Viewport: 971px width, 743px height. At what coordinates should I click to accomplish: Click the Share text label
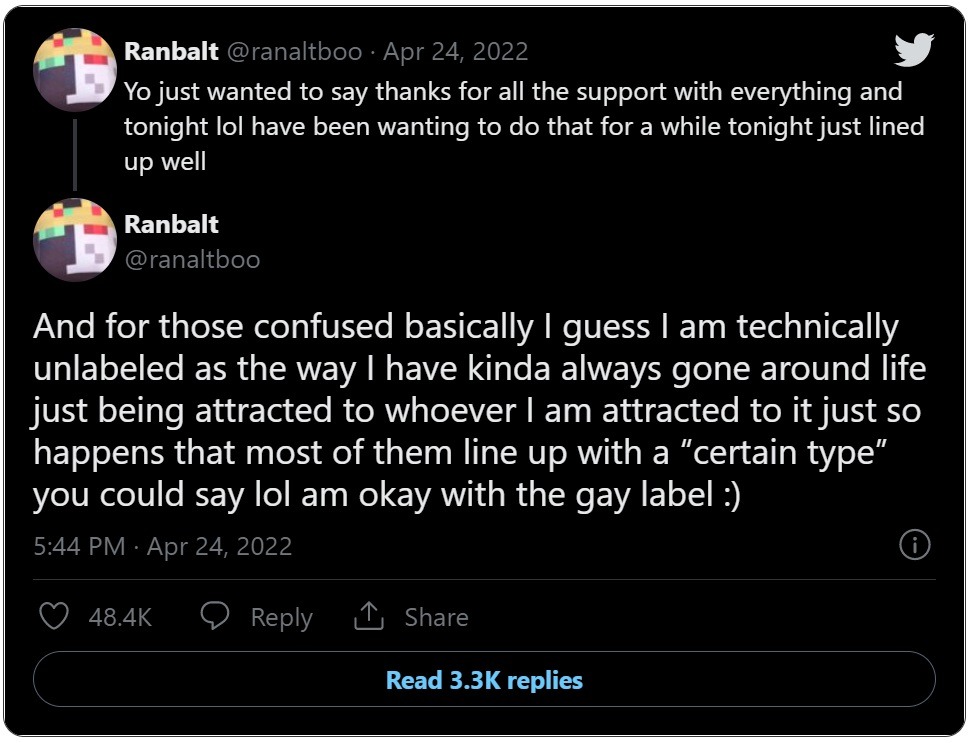click(437, 617)
